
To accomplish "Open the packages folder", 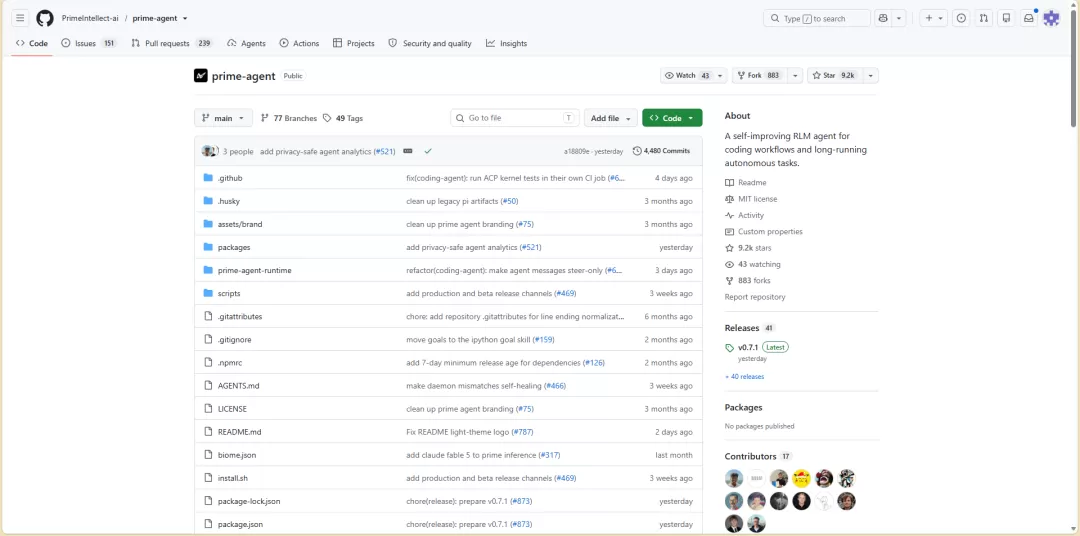I will point(234,247).
